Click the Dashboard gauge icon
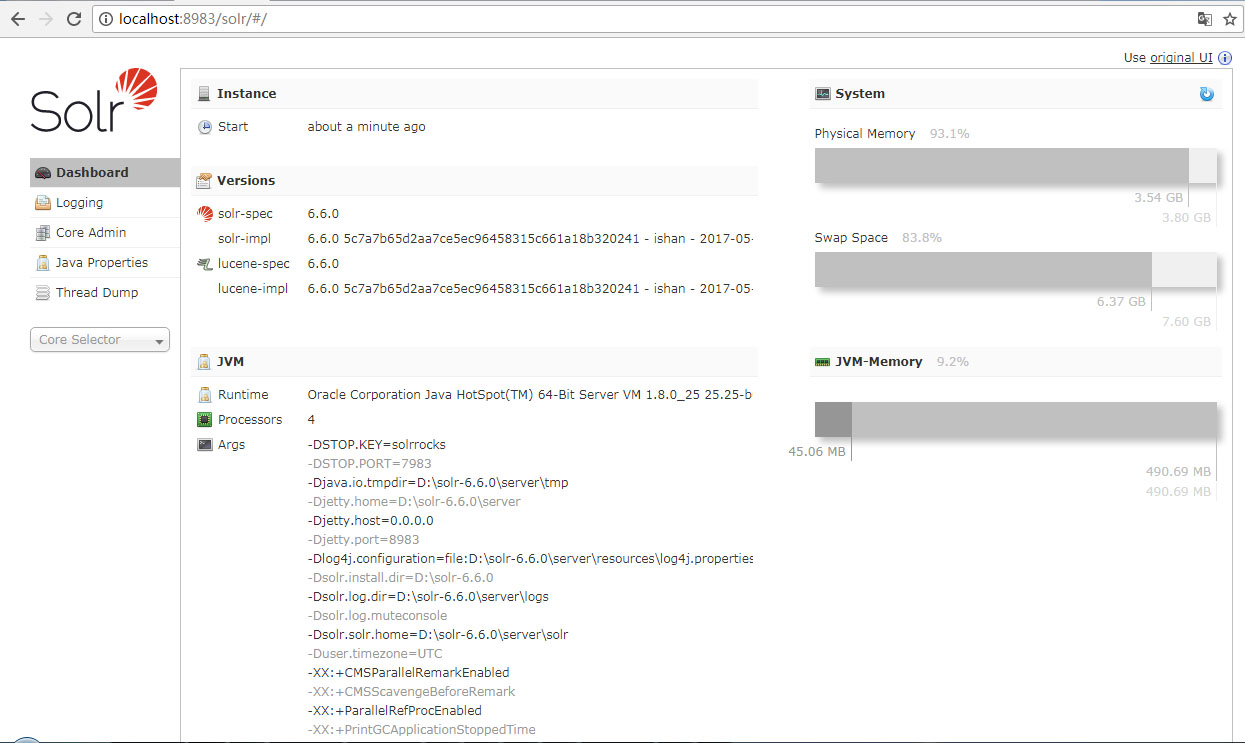Viewport: 1245px width, 743px height. [42, 173]
